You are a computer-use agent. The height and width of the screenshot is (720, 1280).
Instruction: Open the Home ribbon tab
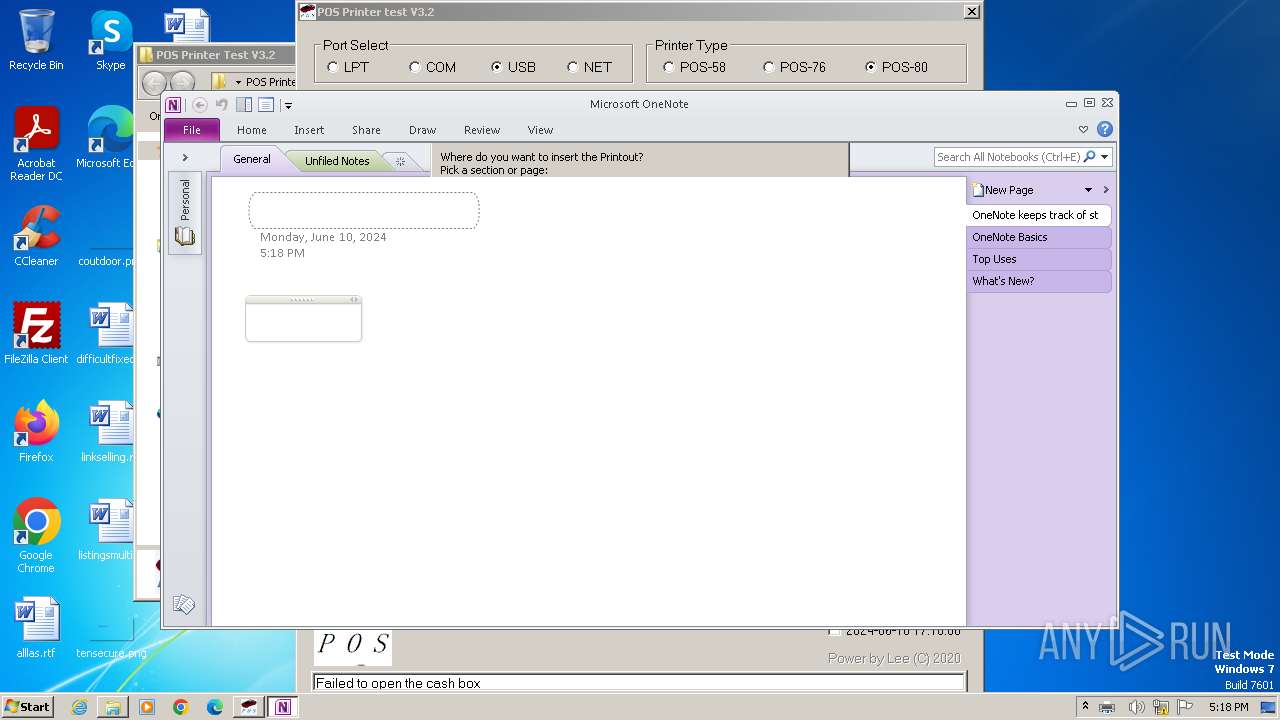point(251,130)
